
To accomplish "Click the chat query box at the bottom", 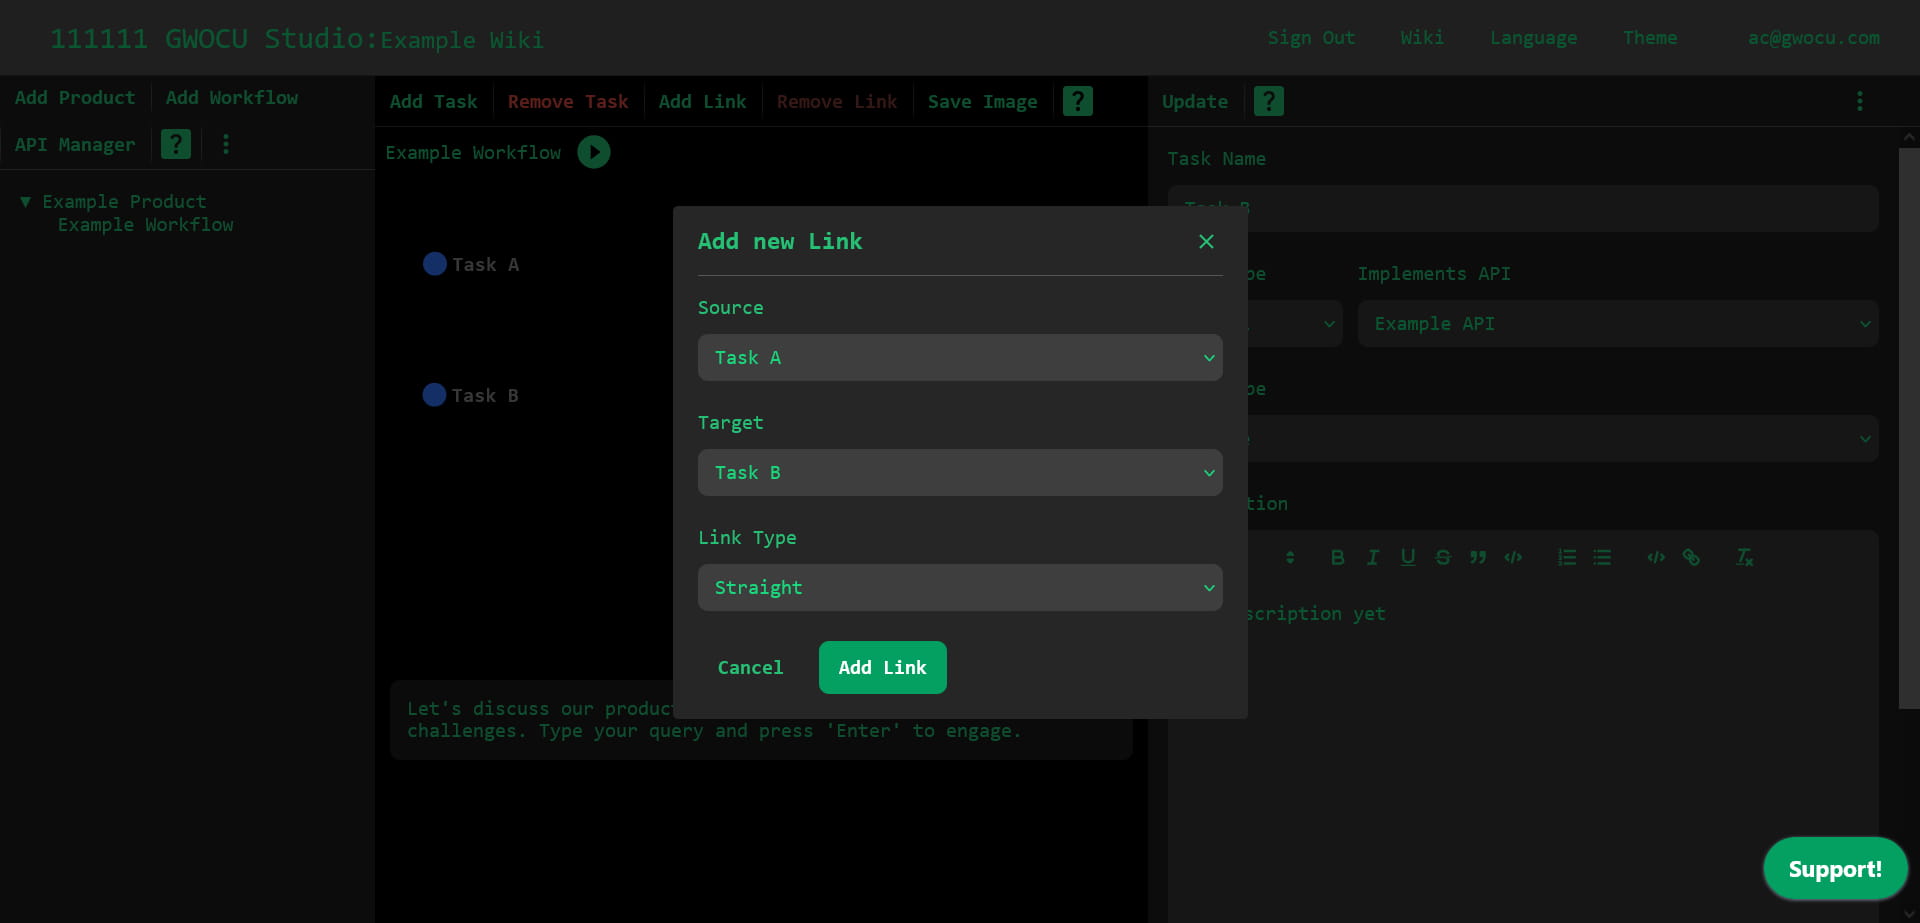I will tap(761, 720).
